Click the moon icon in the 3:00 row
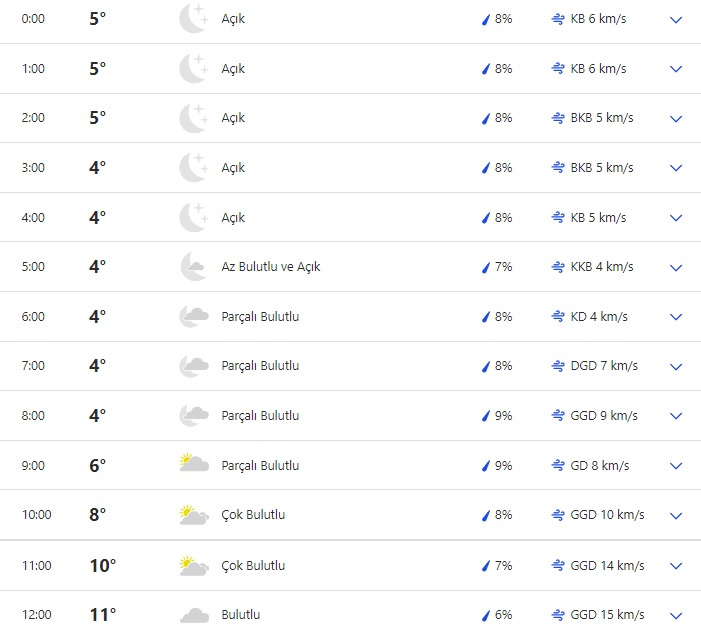Screen dimensions: 701x639 coord(192,167)
